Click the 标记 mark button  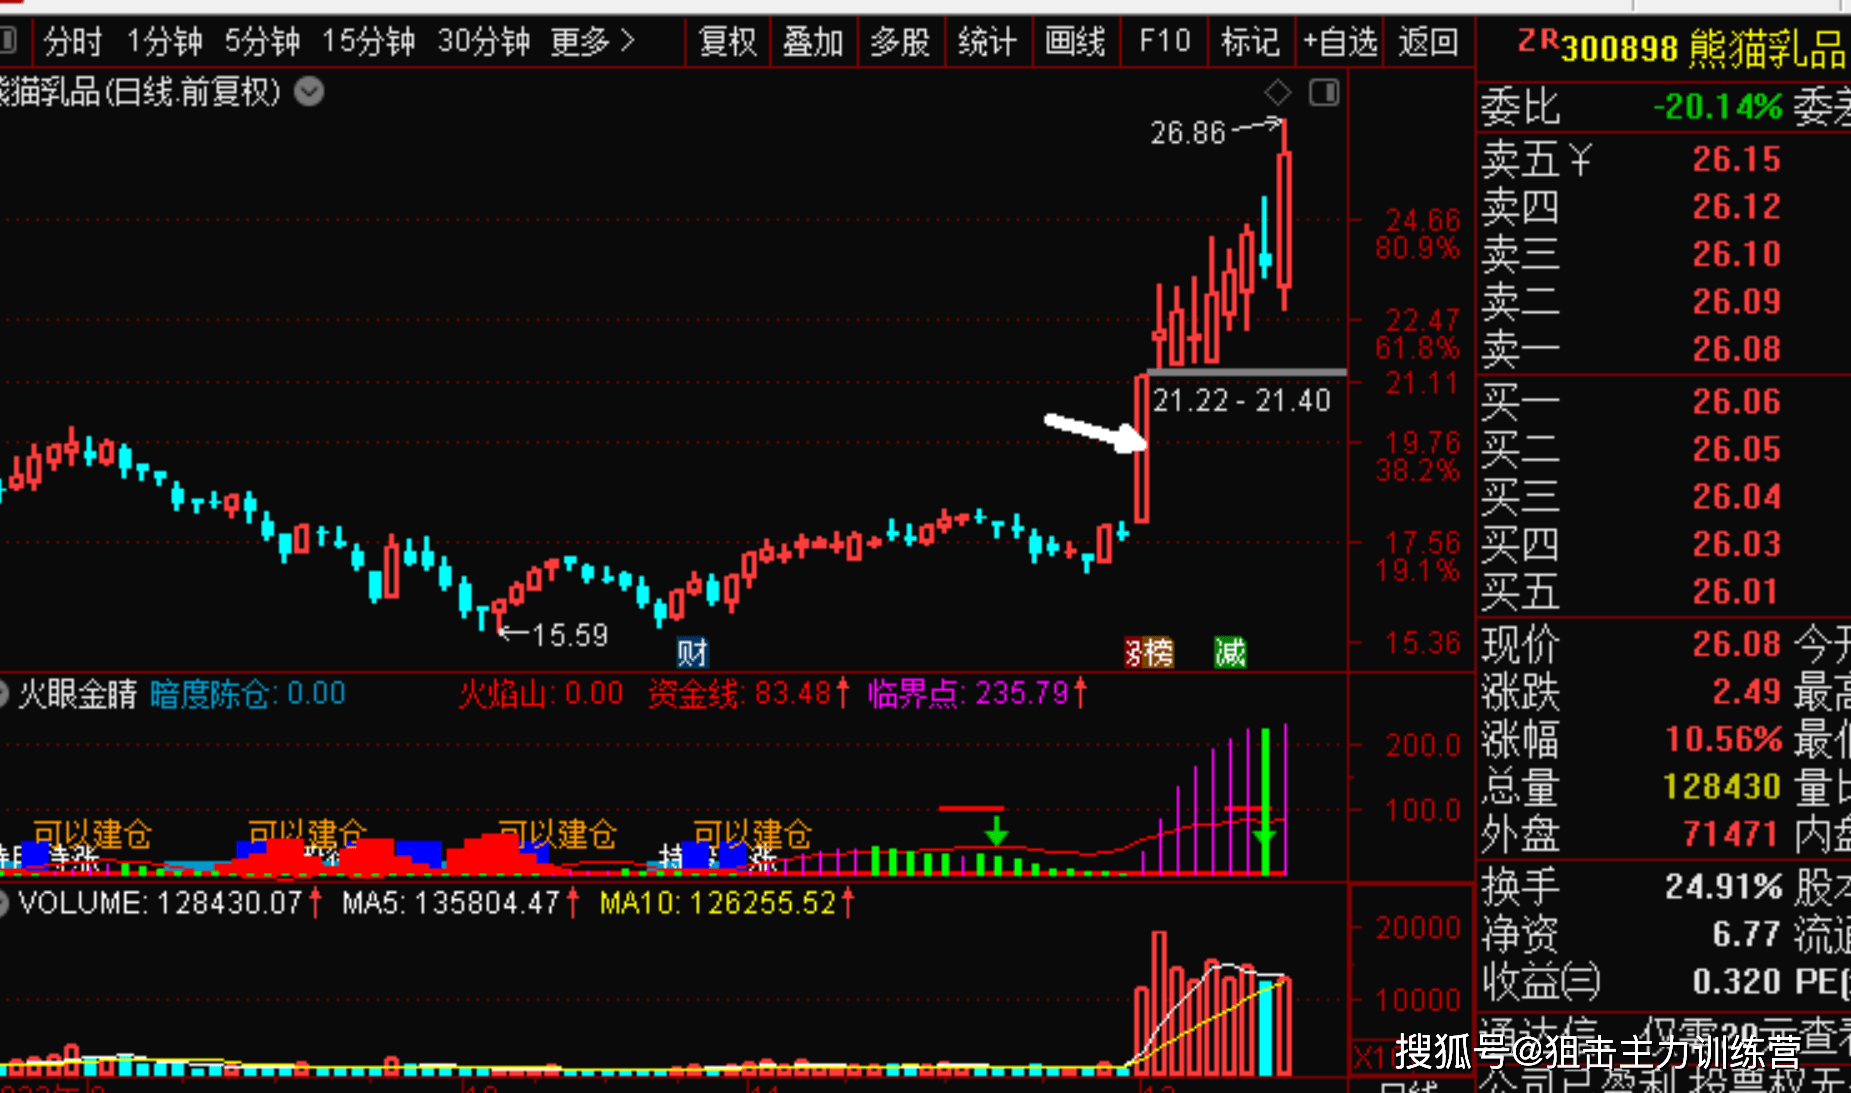point(1250,42)
